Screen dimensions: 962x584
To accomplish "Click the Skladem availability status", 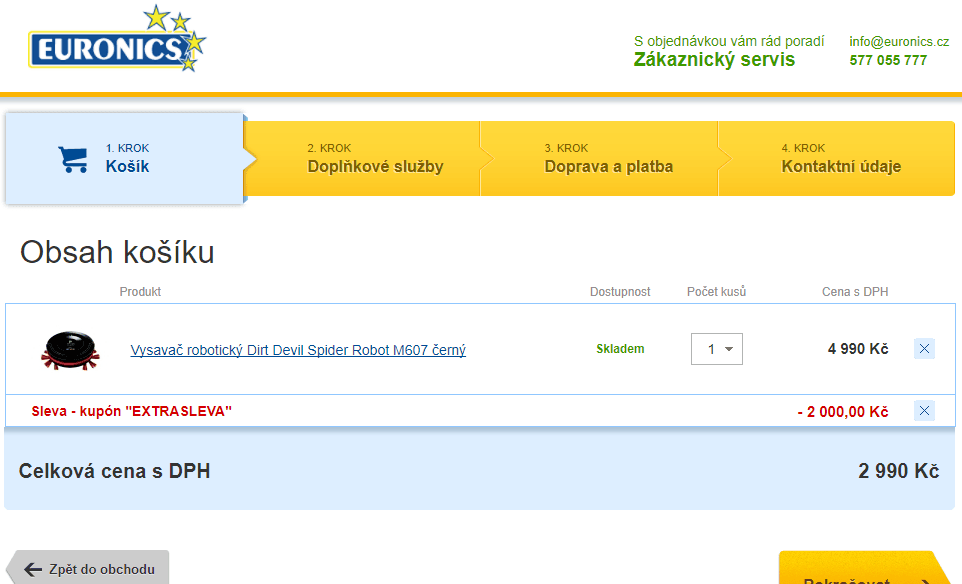I will [x=620, y=349].
